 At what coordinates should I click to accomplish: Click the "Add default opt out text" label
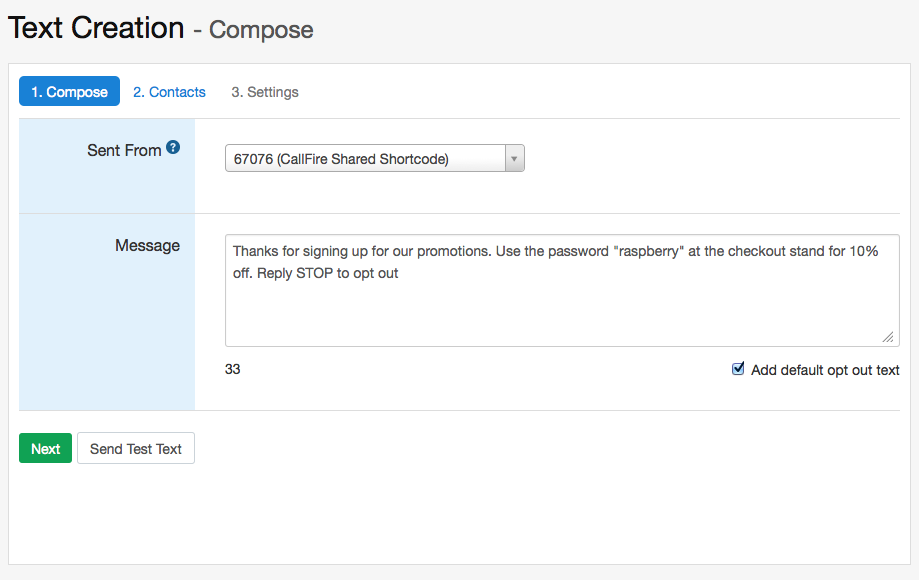[x=825, y=370]
